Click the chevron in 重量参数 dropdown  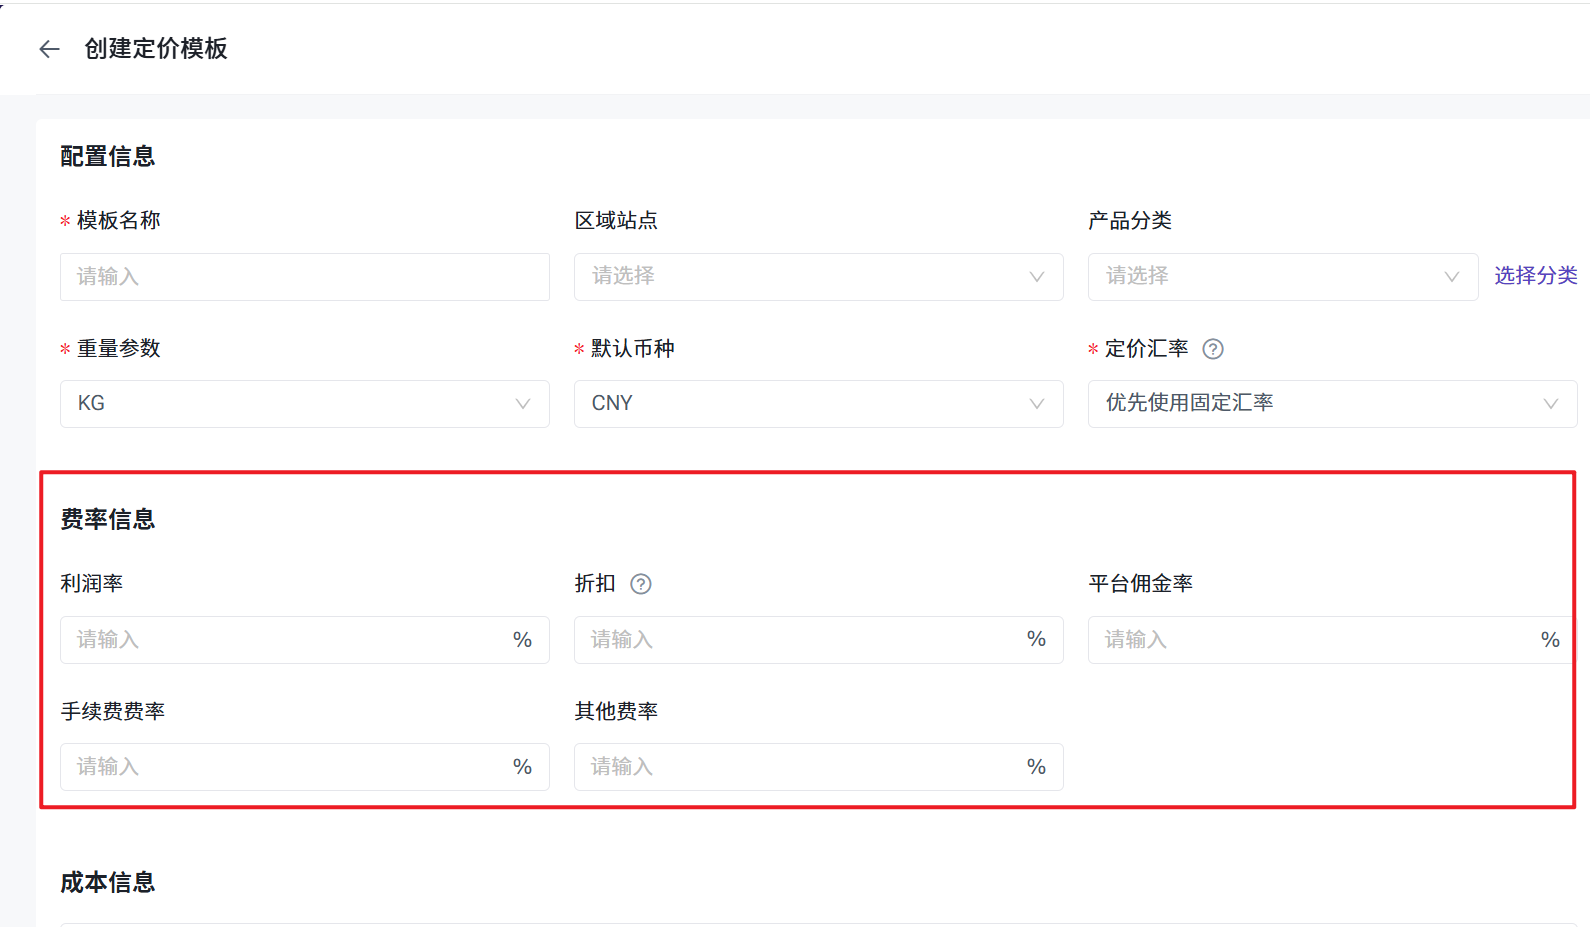click(x=523, y=404)
